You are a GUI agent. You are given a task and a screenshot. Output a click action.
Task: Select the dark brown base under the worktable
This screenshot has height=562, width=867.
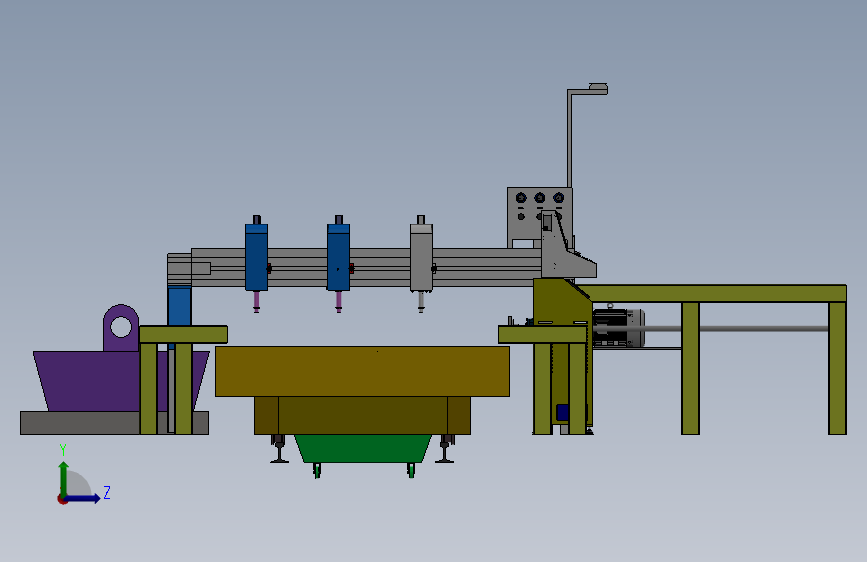pos(362,415)
